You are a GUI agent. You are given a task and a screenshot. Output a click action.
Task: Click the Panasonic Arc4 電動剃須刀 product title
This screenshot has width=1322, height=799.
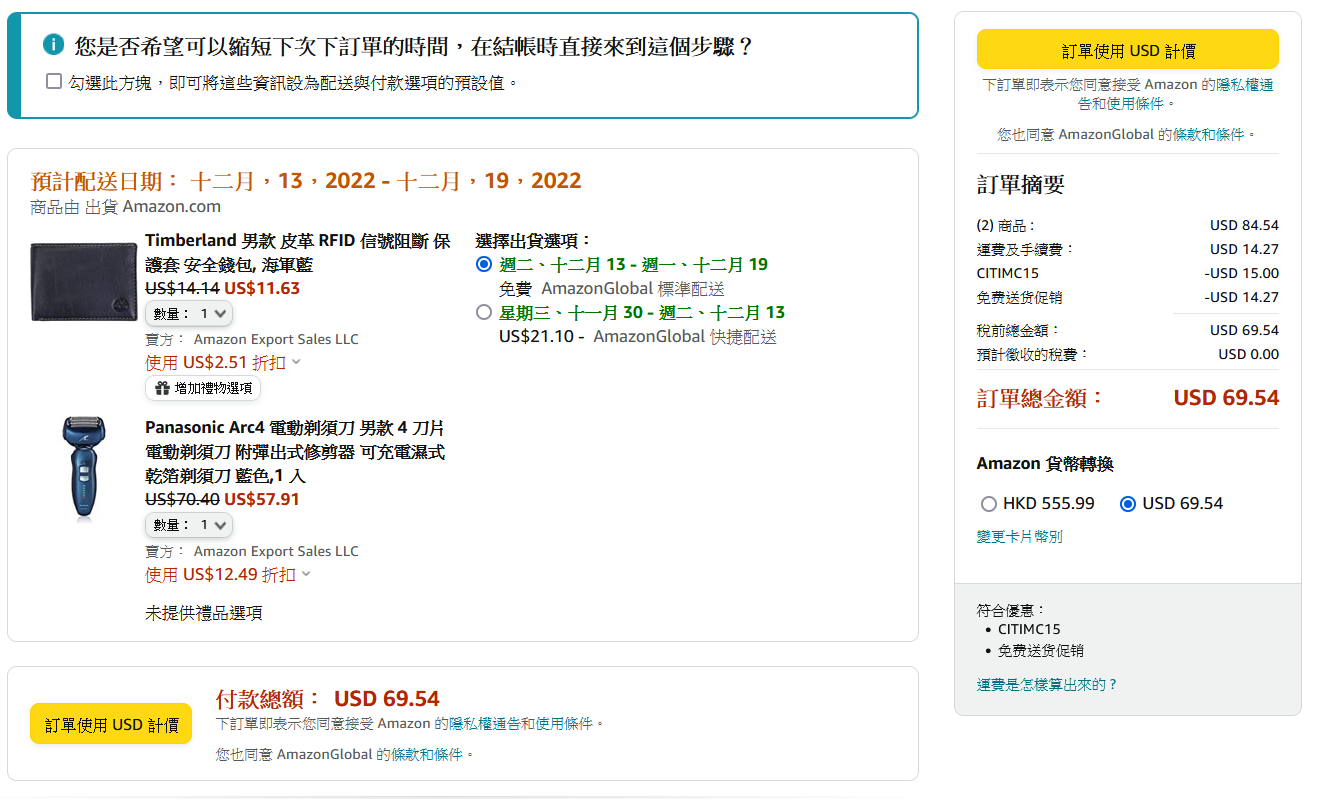[295, 452]
